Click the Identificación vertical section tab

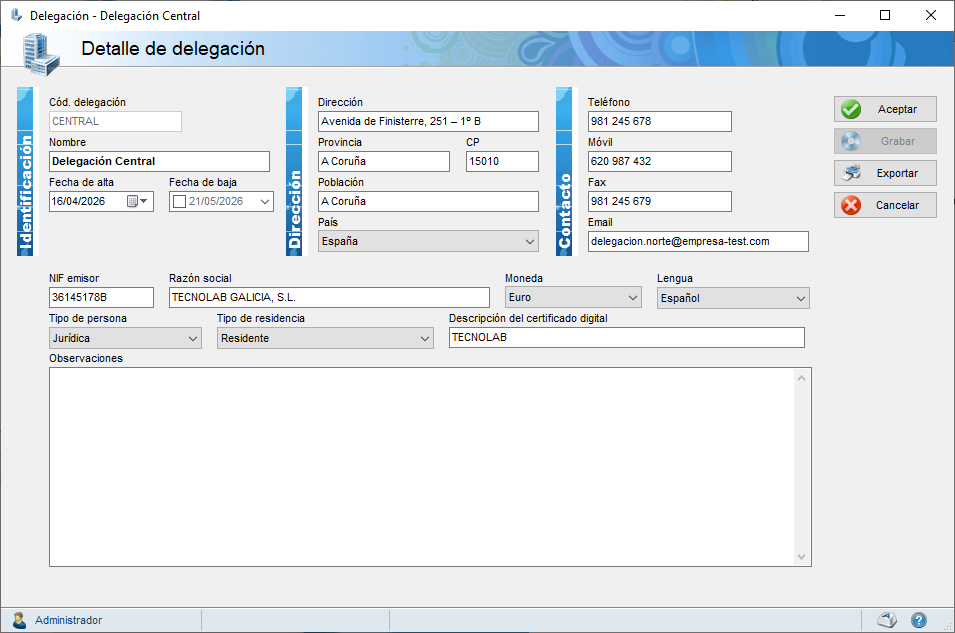(x=25, y=172)
